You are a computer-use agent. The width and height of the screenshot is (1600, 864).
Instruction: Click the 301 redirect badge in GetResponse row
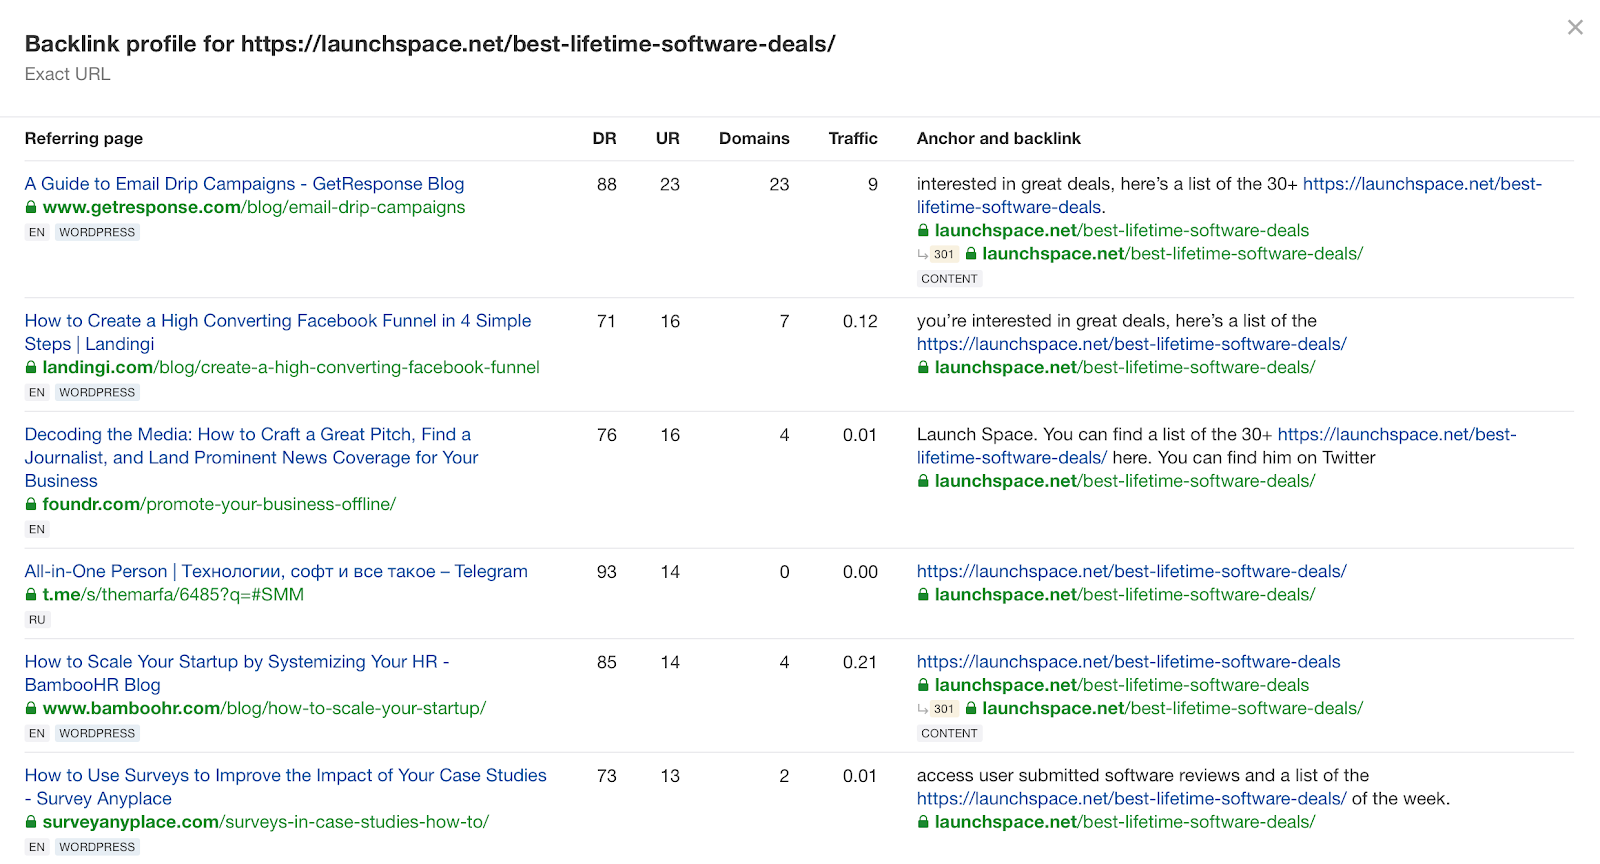[943, 254]
